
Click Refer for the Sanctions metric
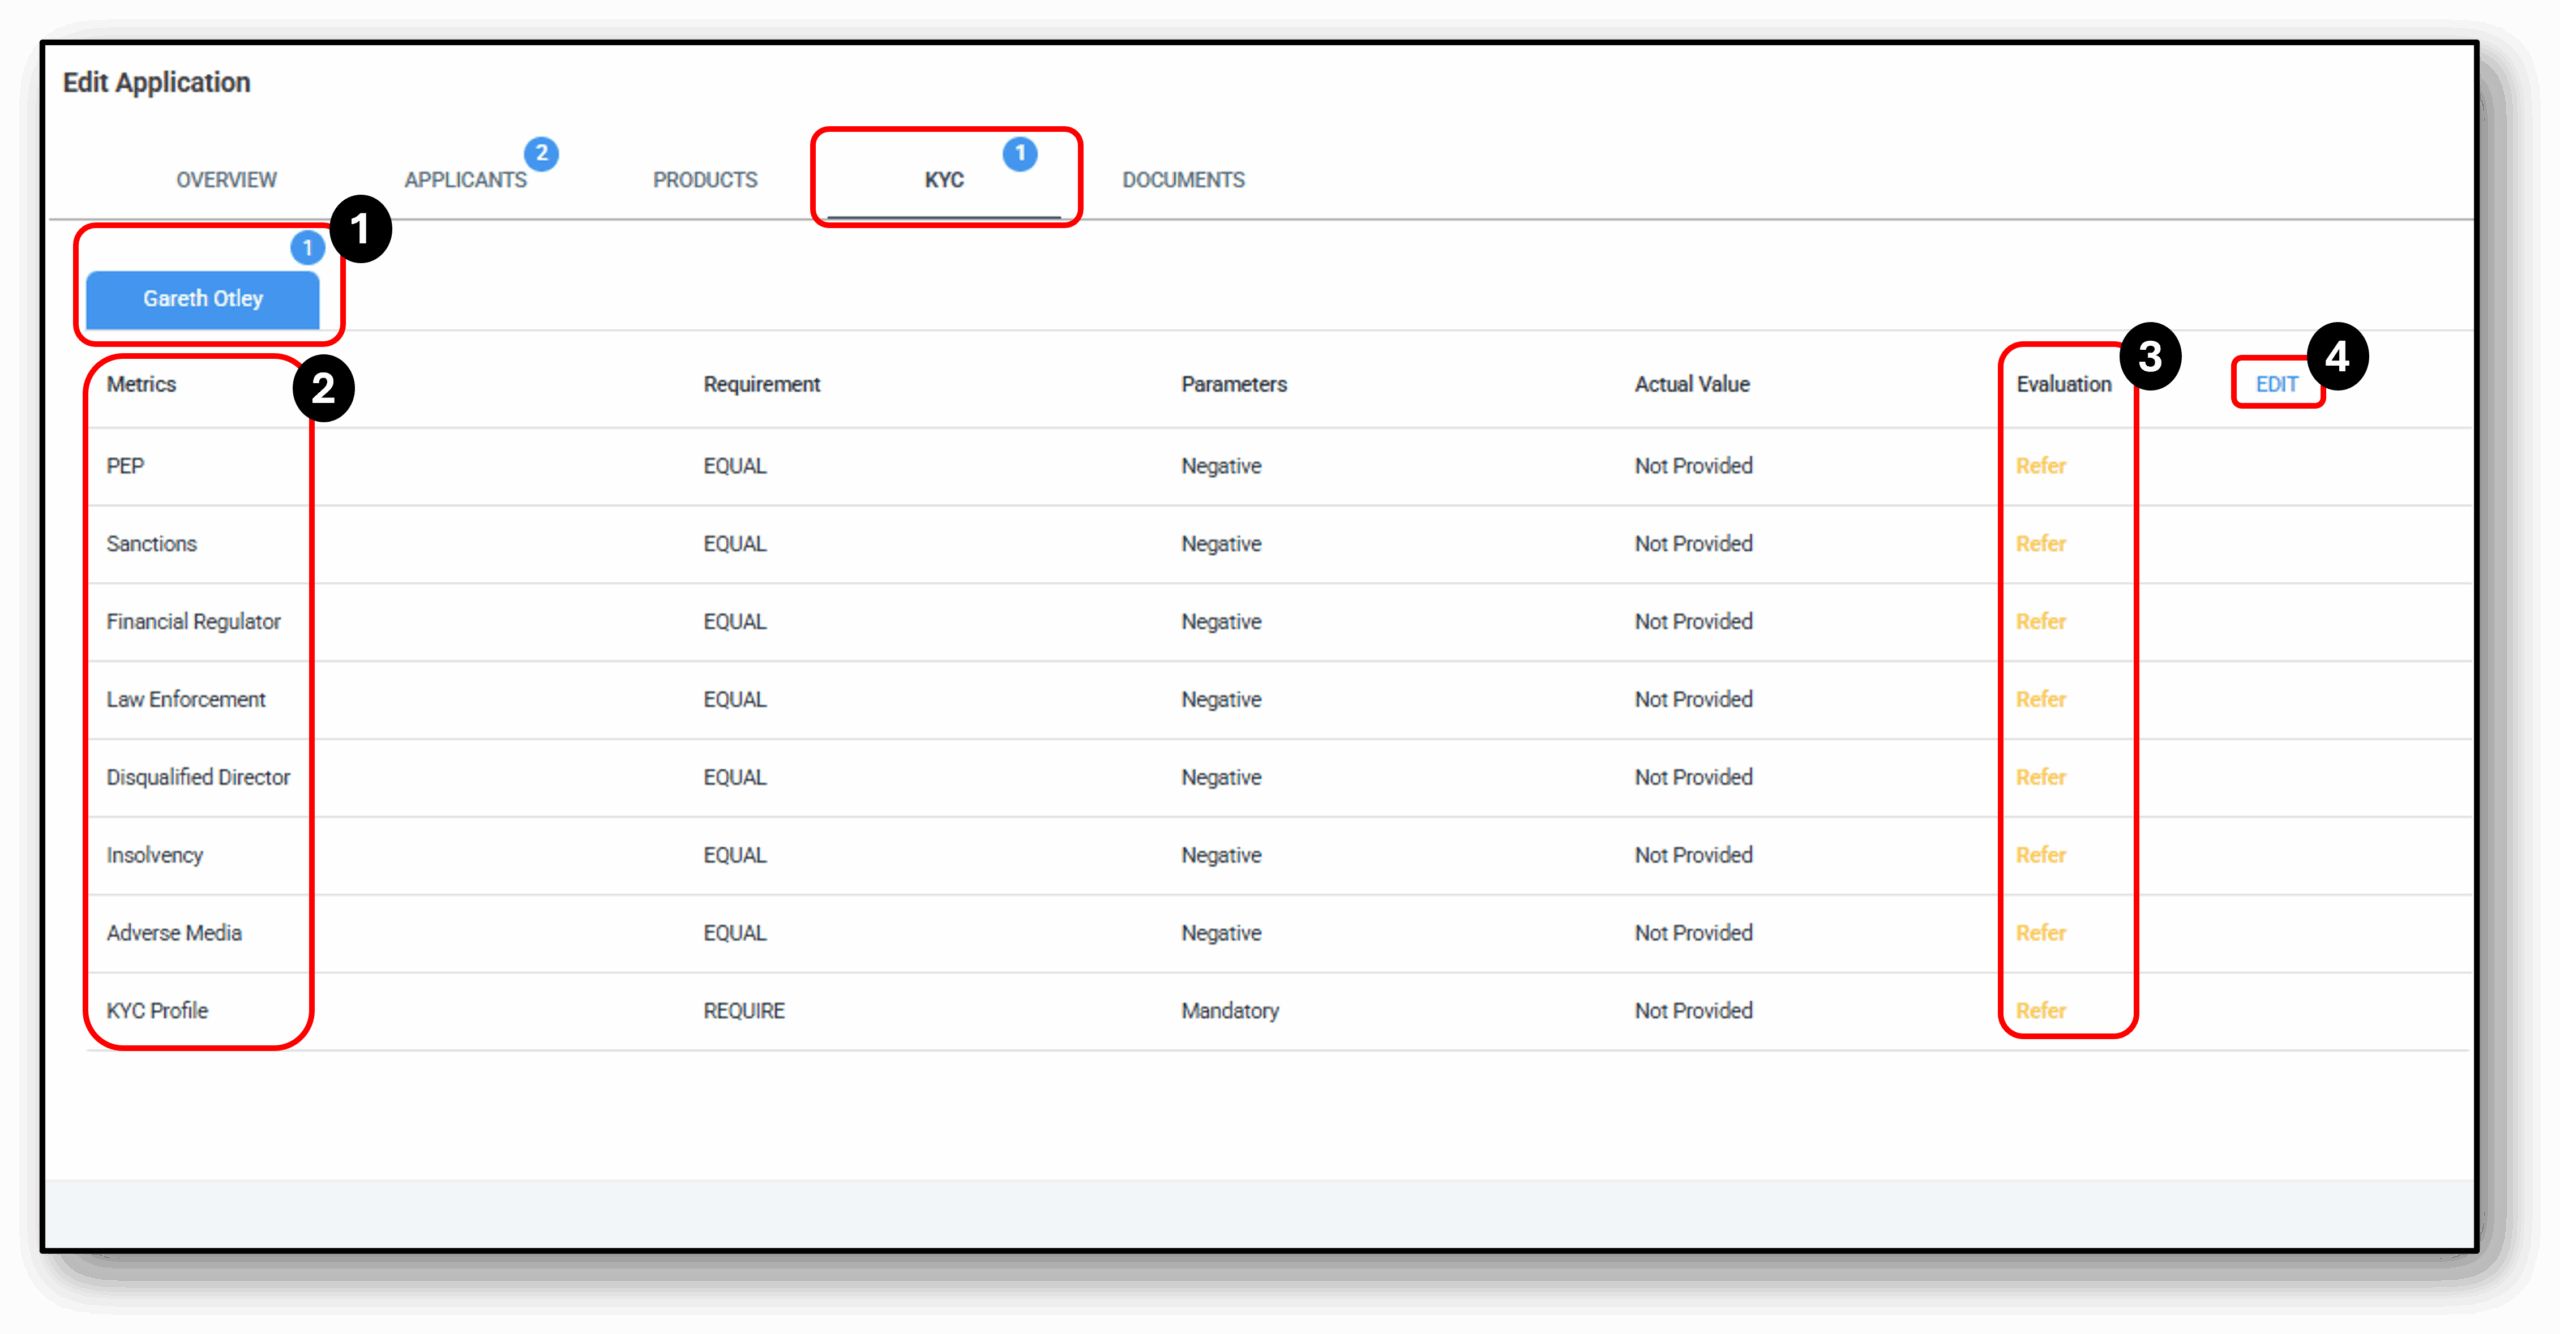coord(2040,543)
